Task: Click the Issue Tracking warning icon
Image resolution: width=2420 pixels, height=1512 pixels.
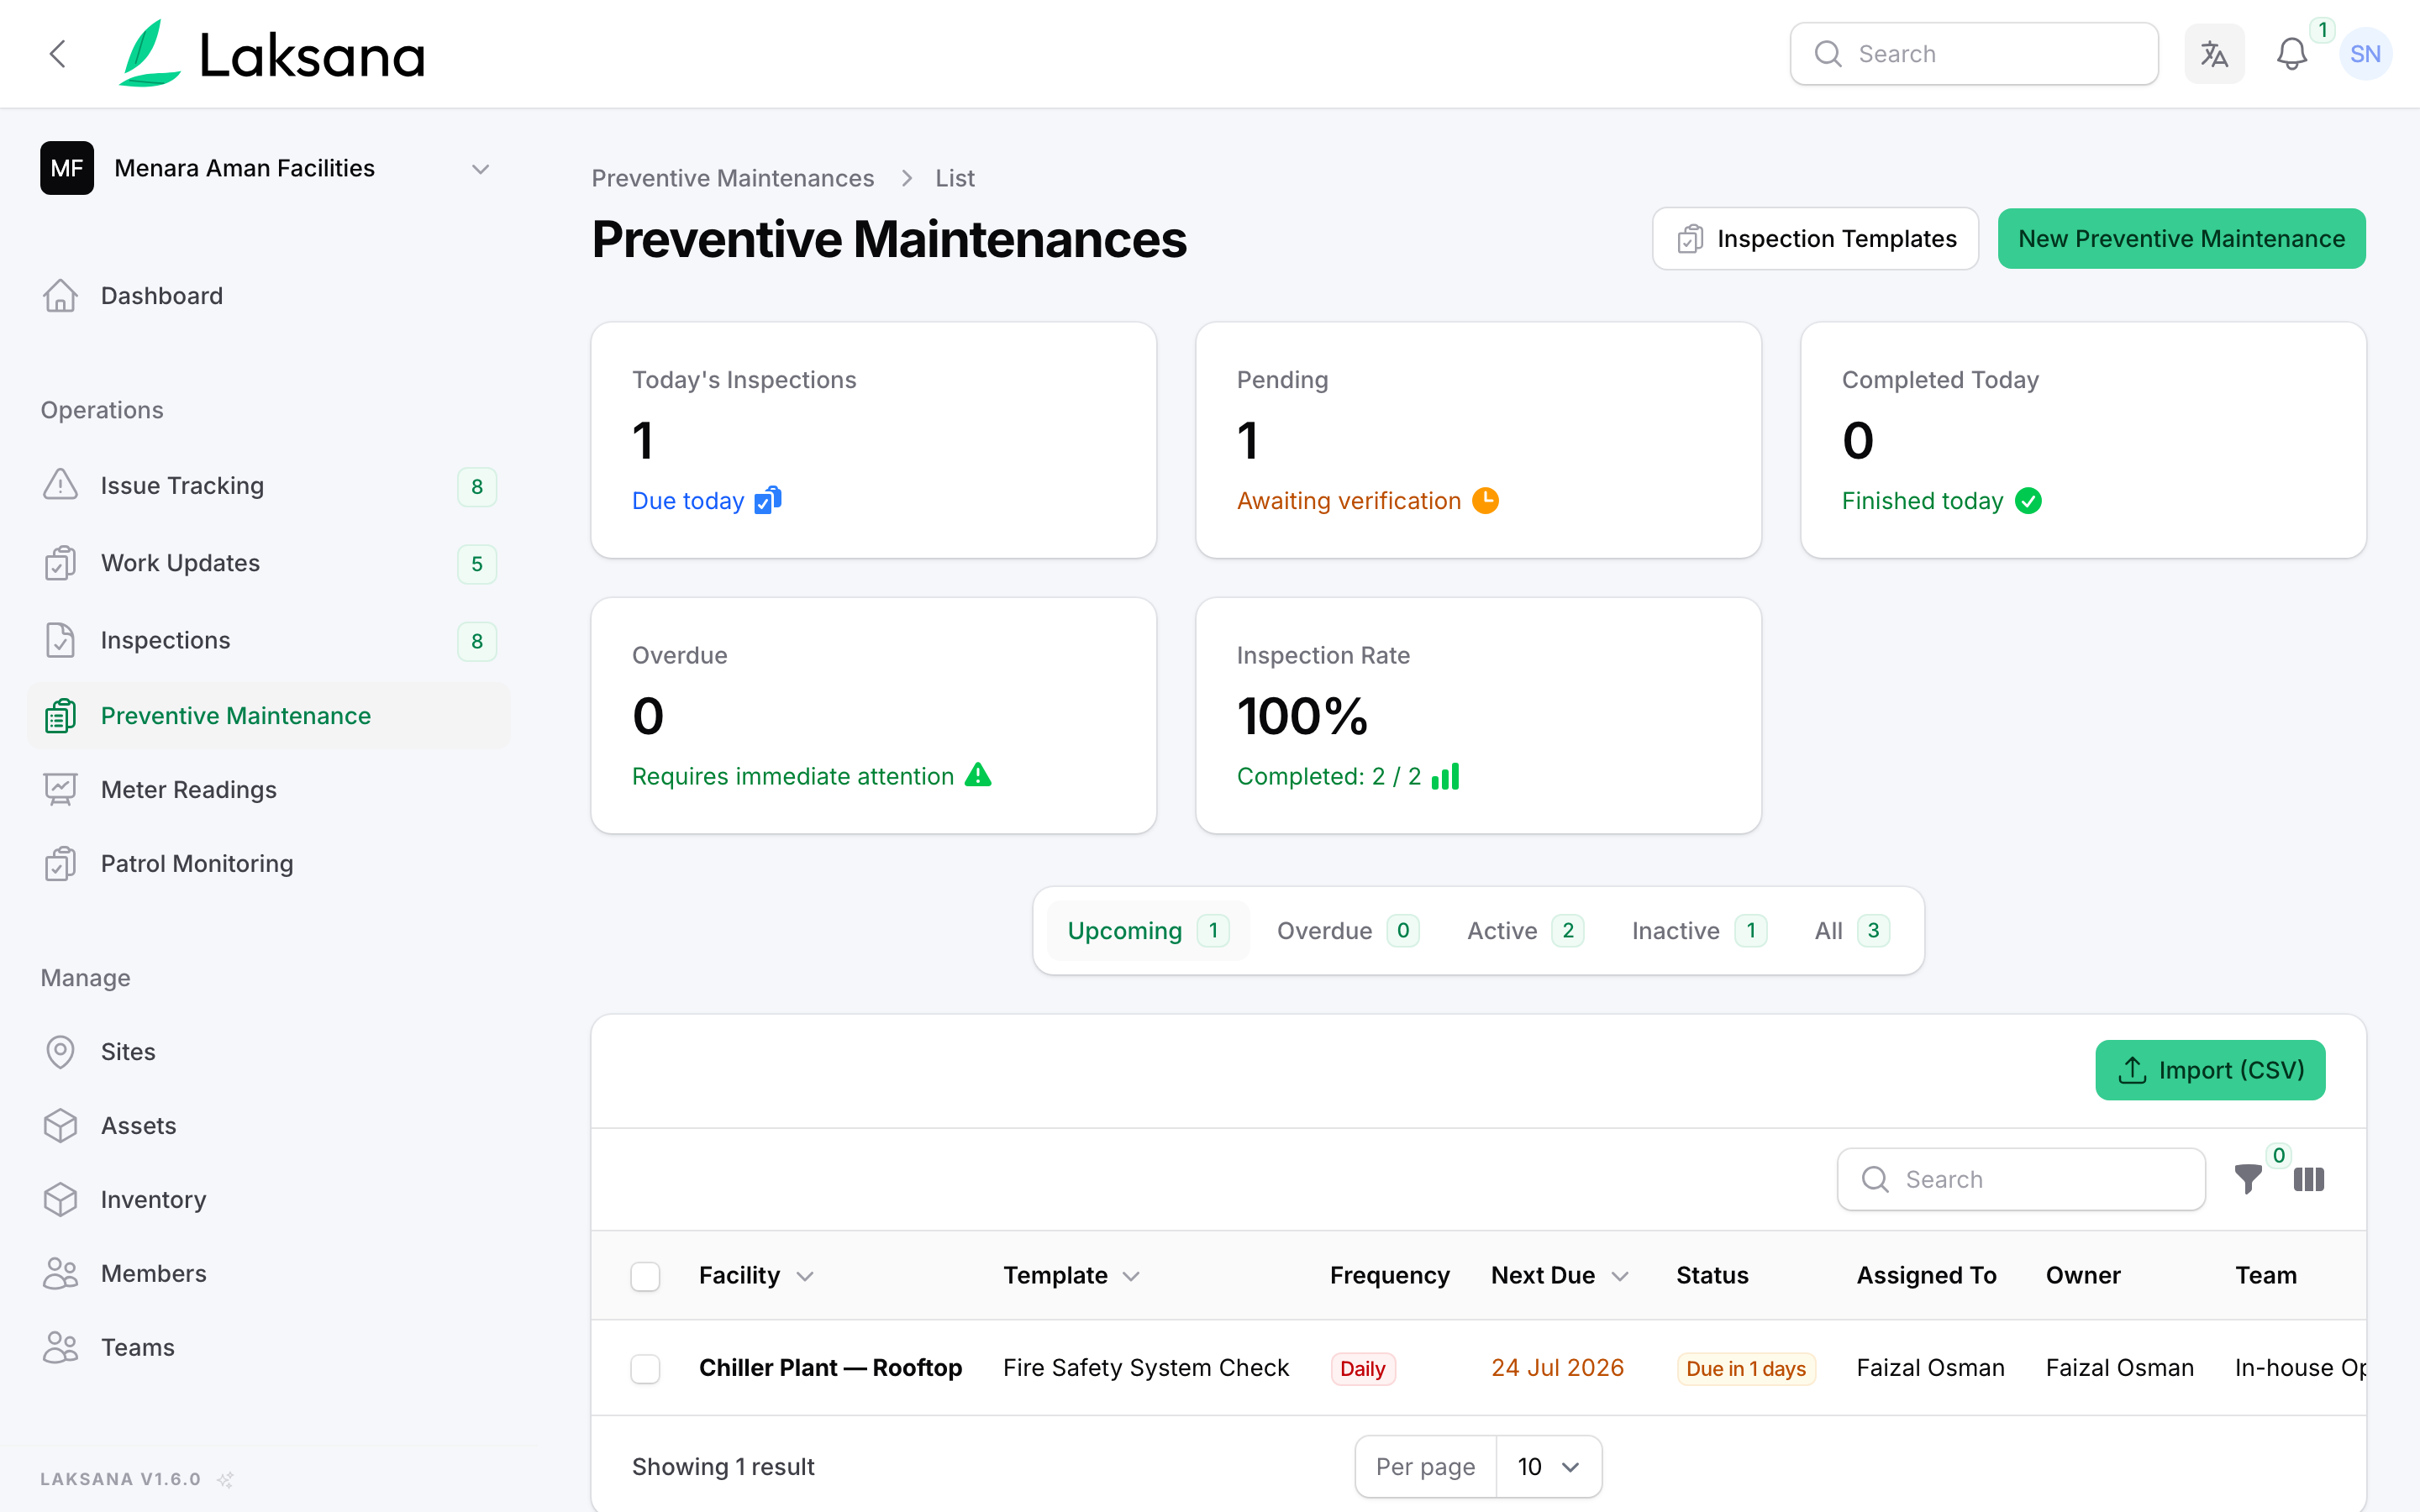Action: click(60, 486)
